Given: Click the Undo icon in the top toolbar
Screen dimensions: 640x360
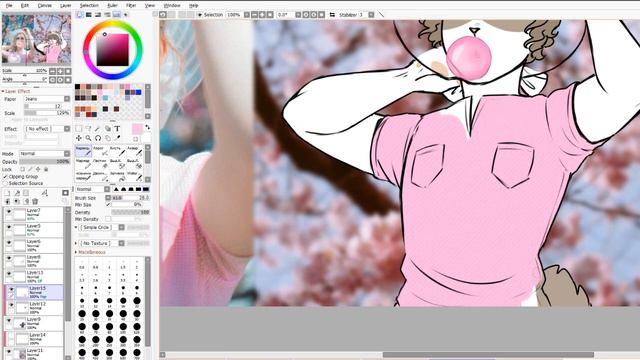Looking at the screenshot, I should 163,15.
